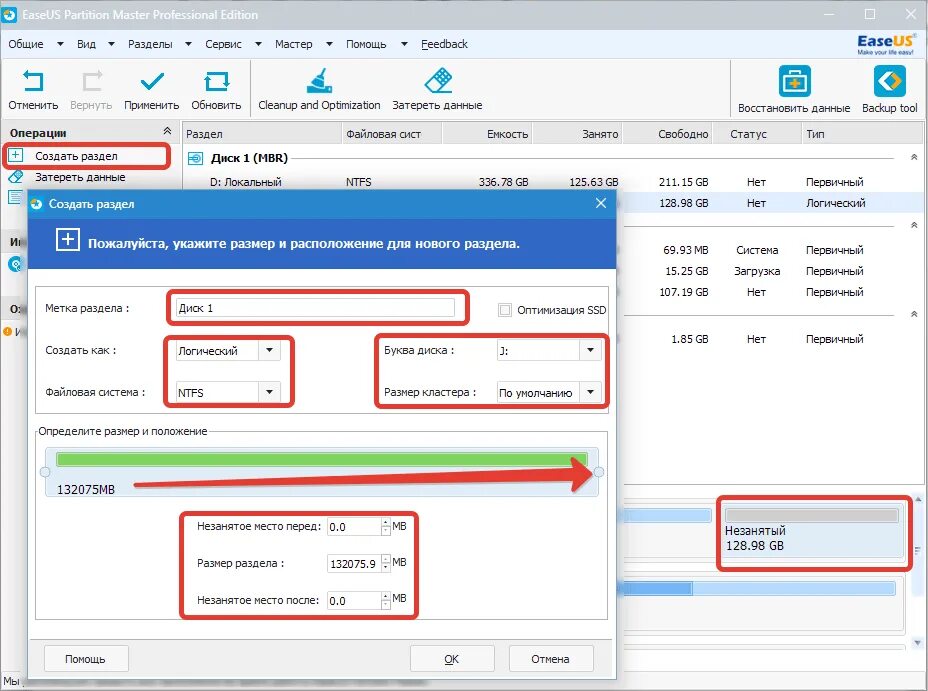Image resolution: width=928 pixels, height=691 pixels.
Task: Click the left handle of partition size bar
Action: click(x=45, y=472)
